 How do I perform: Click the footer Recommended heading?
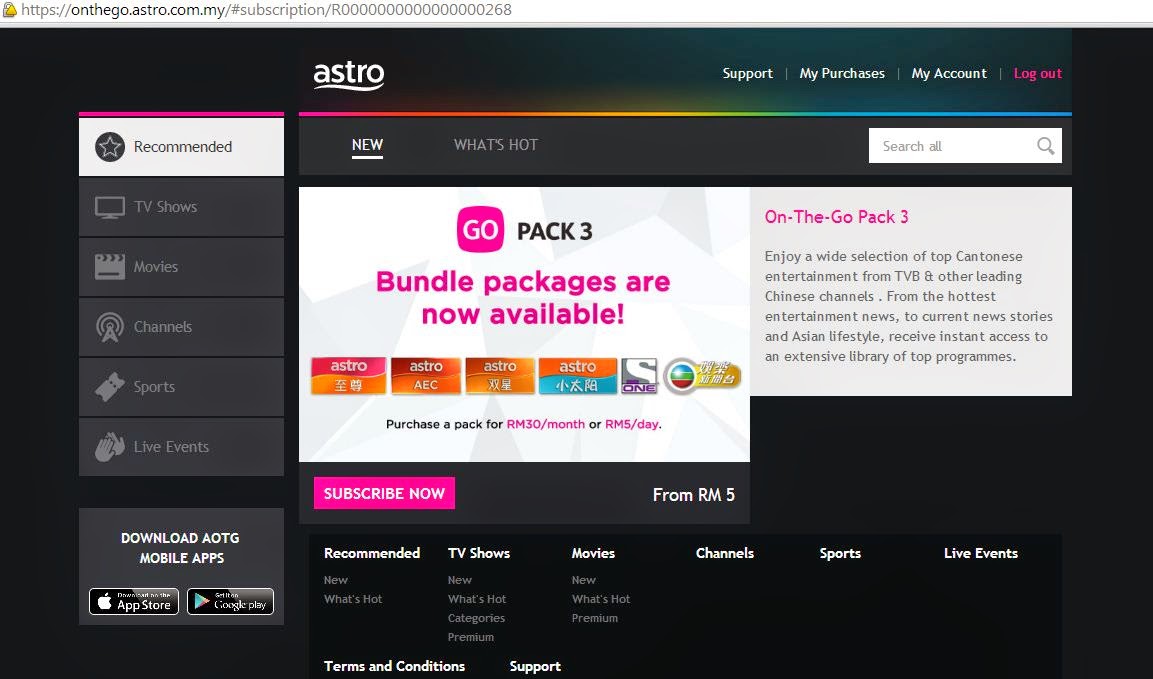point(372,553)
